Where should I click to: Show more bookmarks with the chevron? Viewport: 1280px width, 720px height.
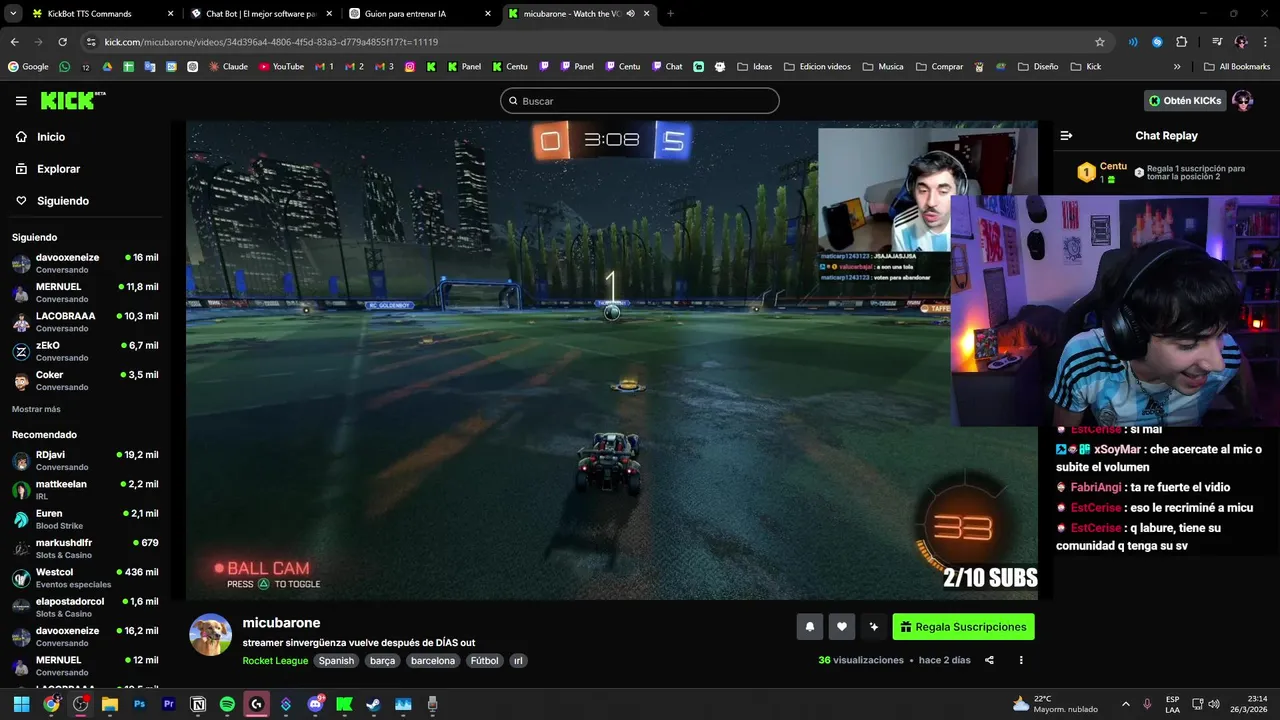(1177, 67)
